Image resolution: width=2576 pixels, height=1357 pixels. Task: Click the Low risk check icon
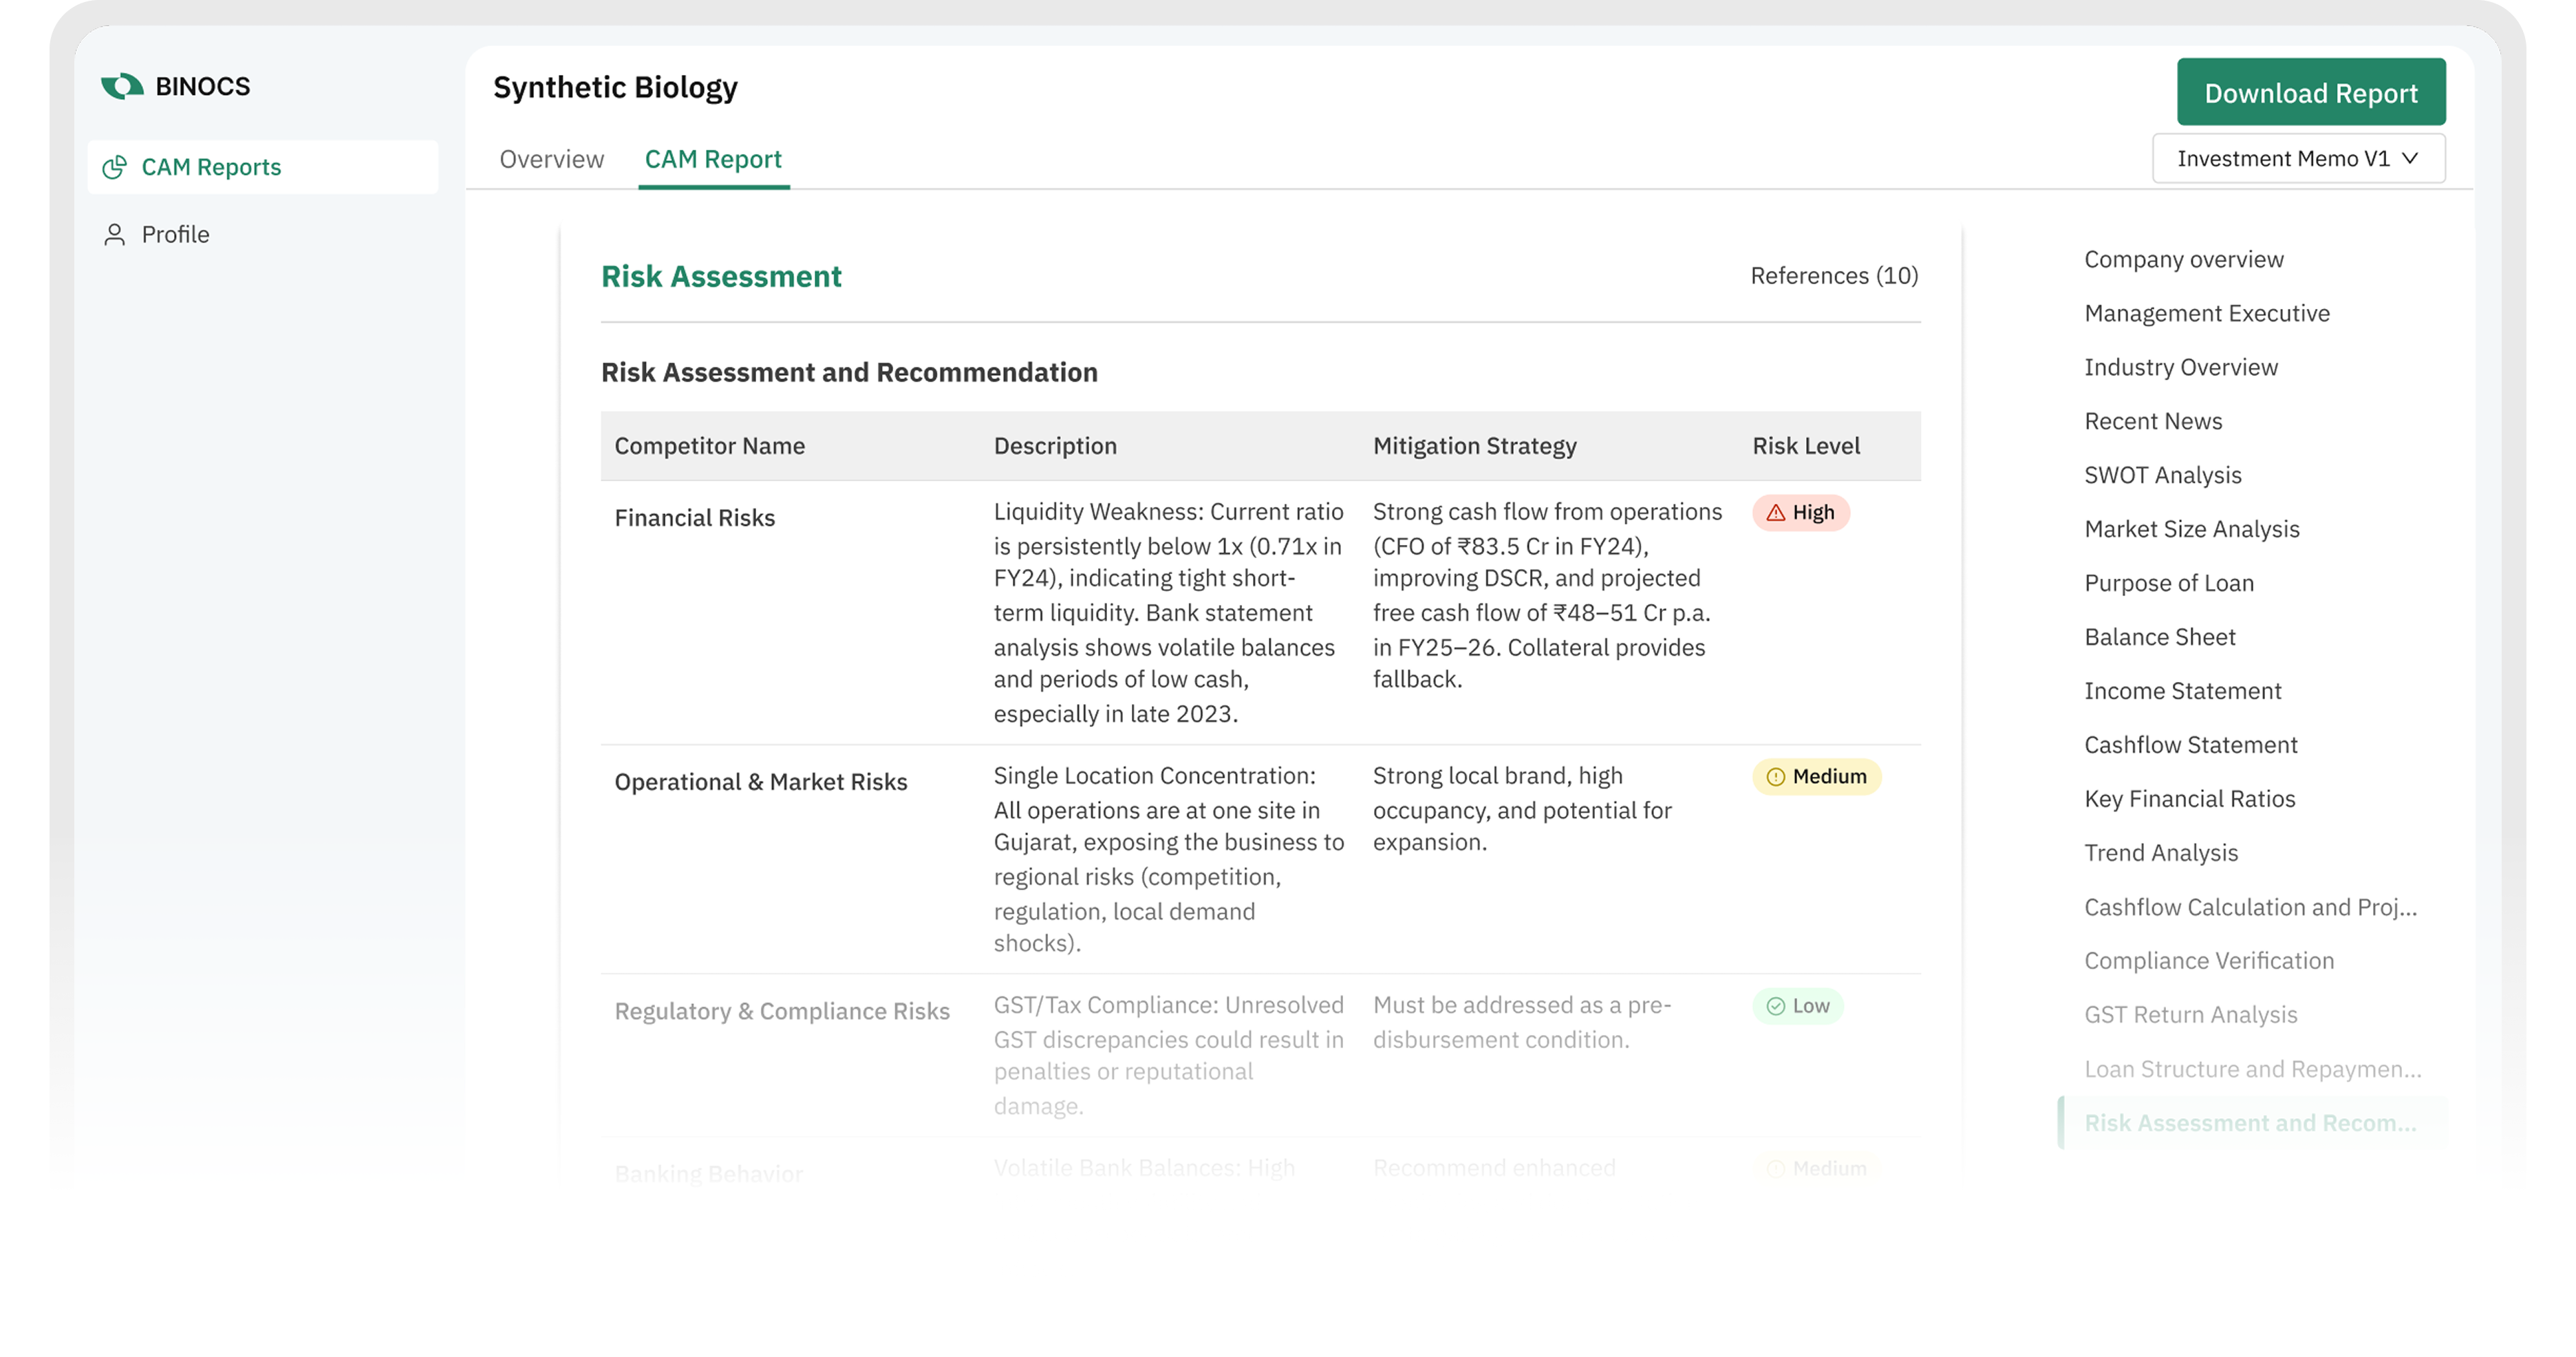coord(1775,1006)
